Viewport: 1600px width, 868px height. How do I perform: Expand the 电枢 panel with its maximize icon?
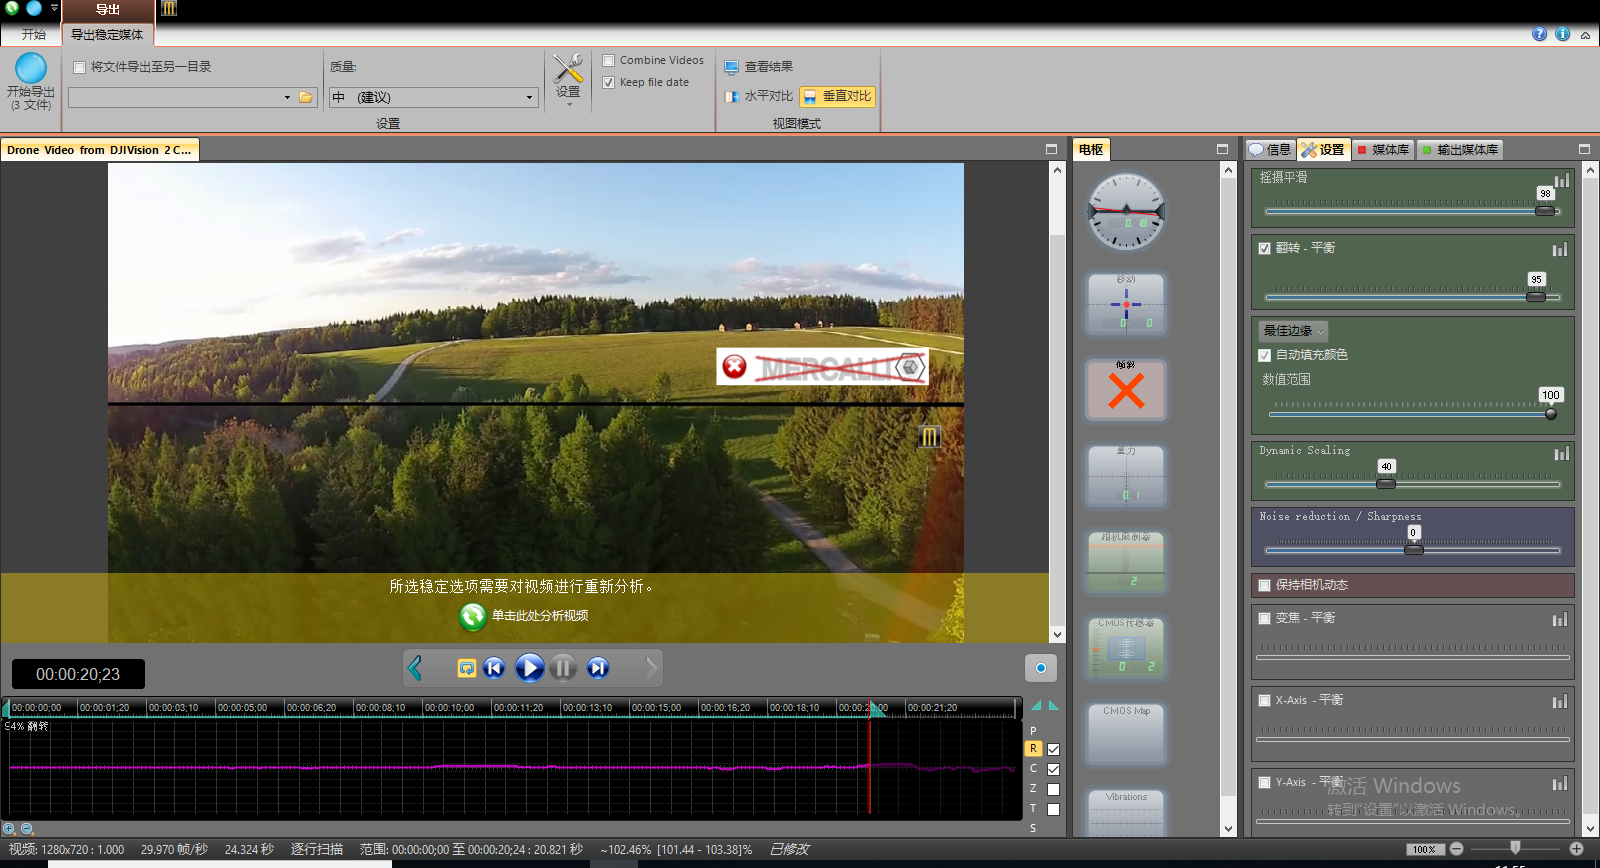(x=1222, y=149)
